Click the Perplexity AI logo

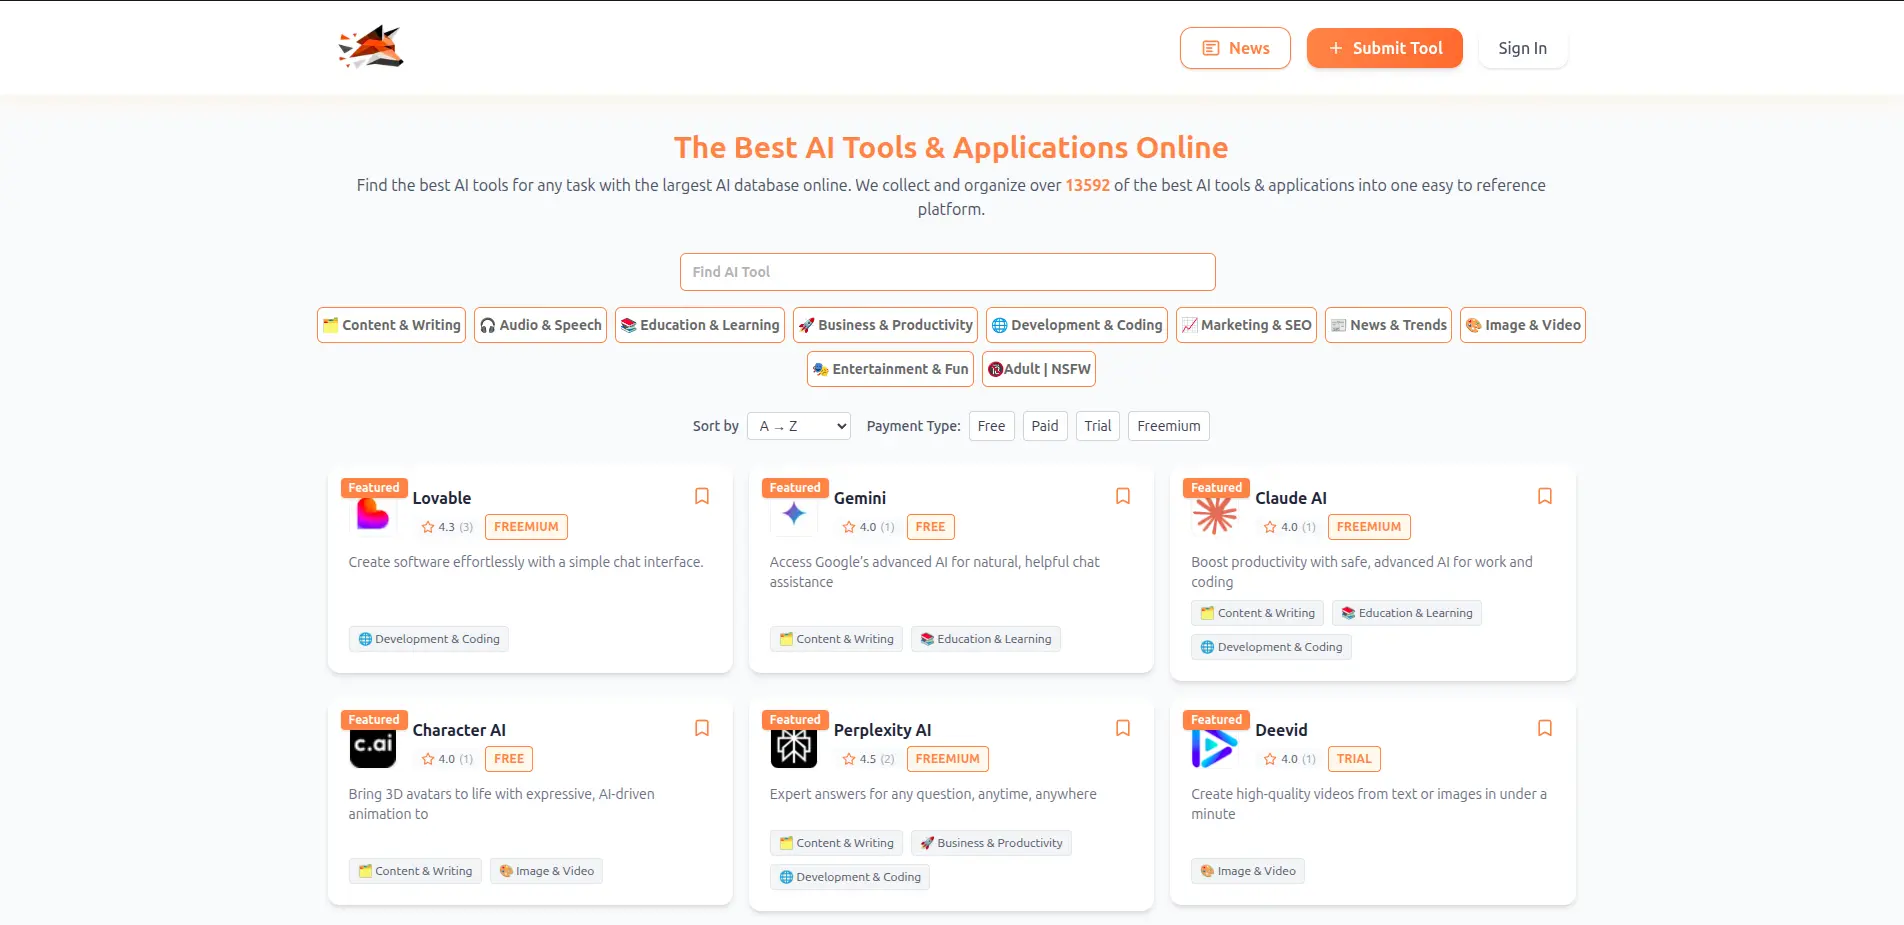click(794, 746)
